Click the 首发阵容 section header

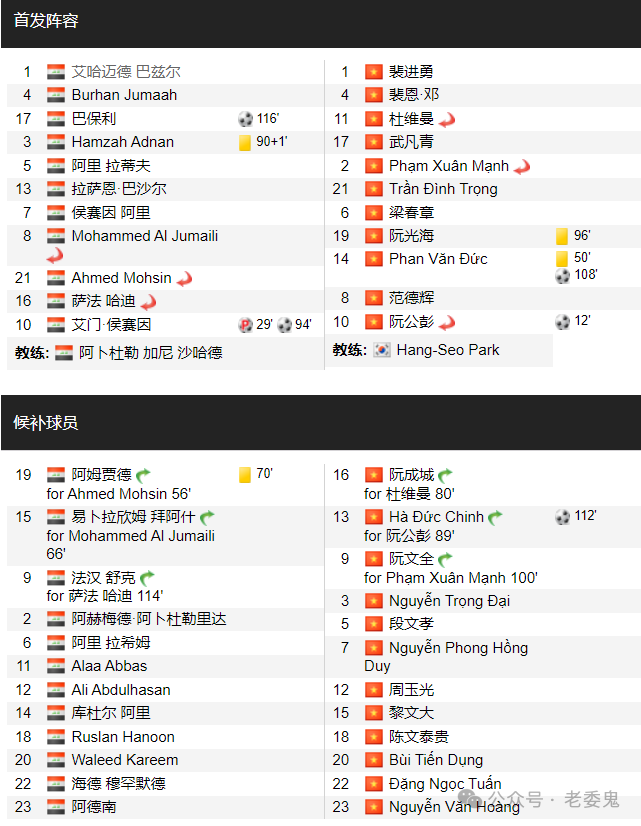[x=46, y=21]
